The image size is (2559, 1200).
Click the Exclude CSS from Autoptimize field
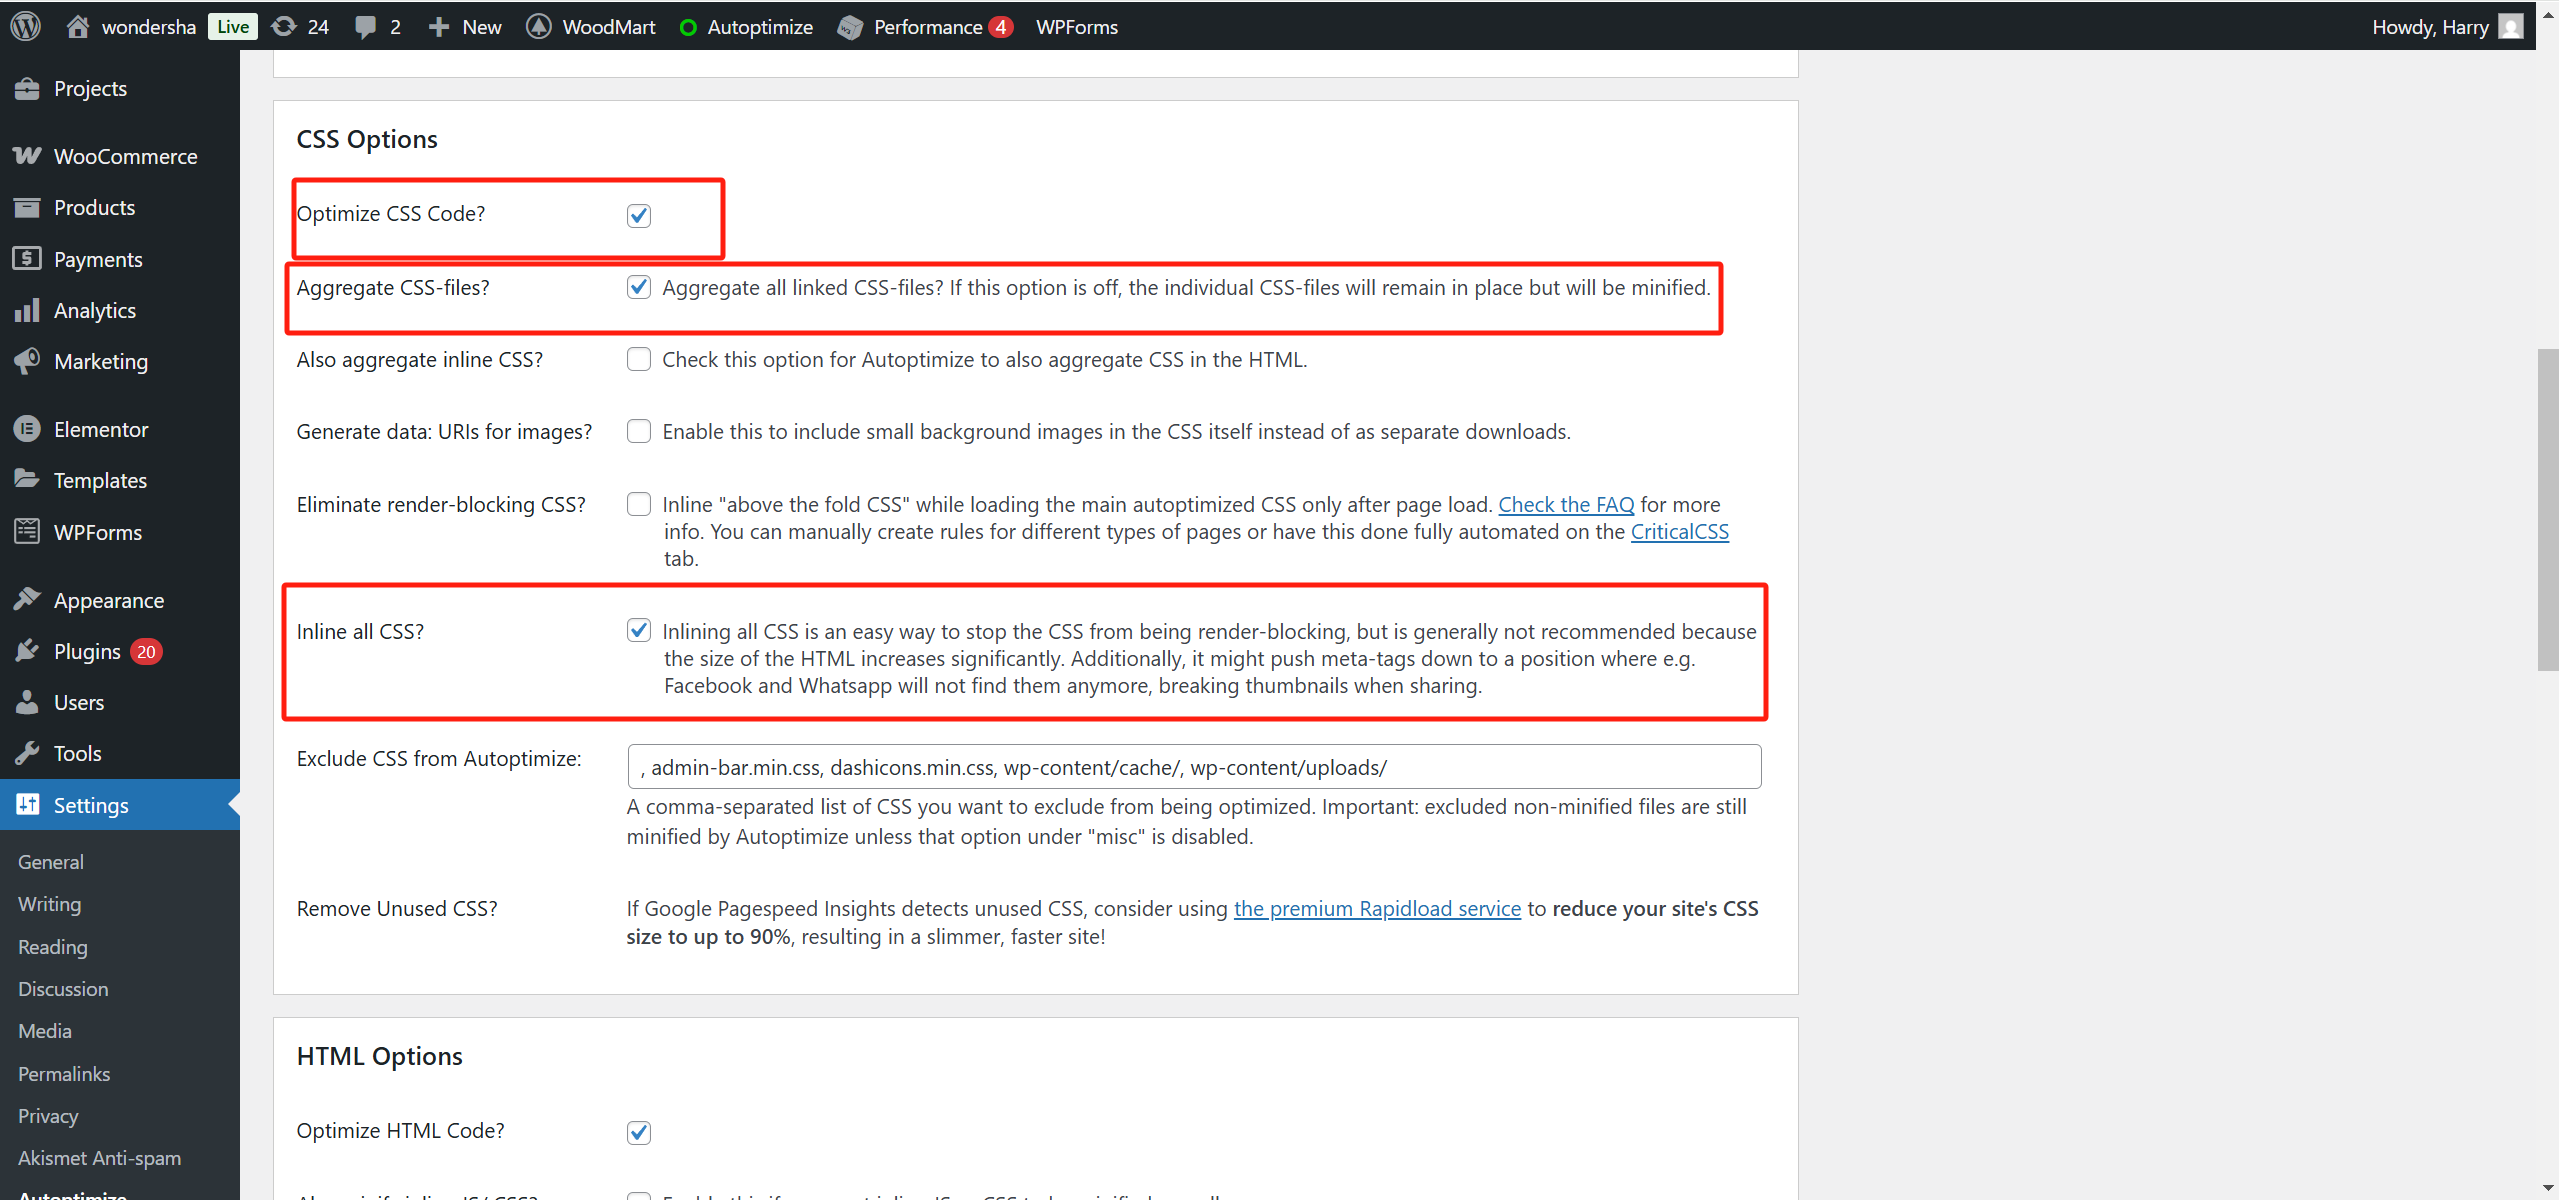pyautogui.click(x=1193, y=767)
